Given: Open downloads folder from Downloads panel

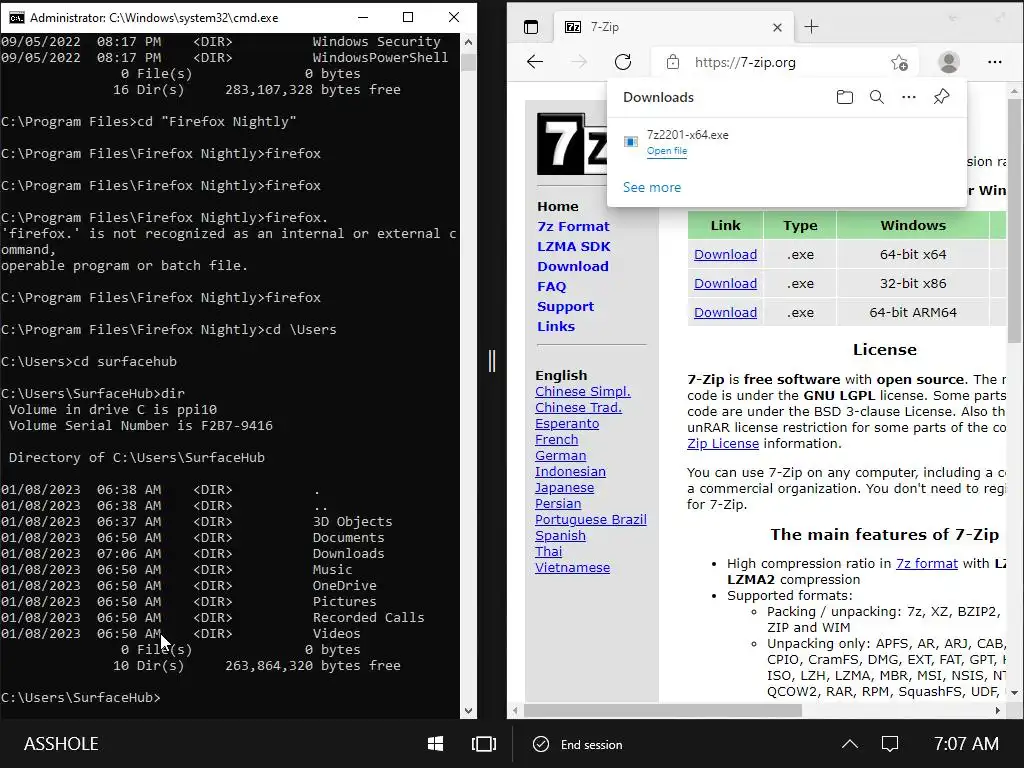Looking at the screenshot, I should point(844,97).
